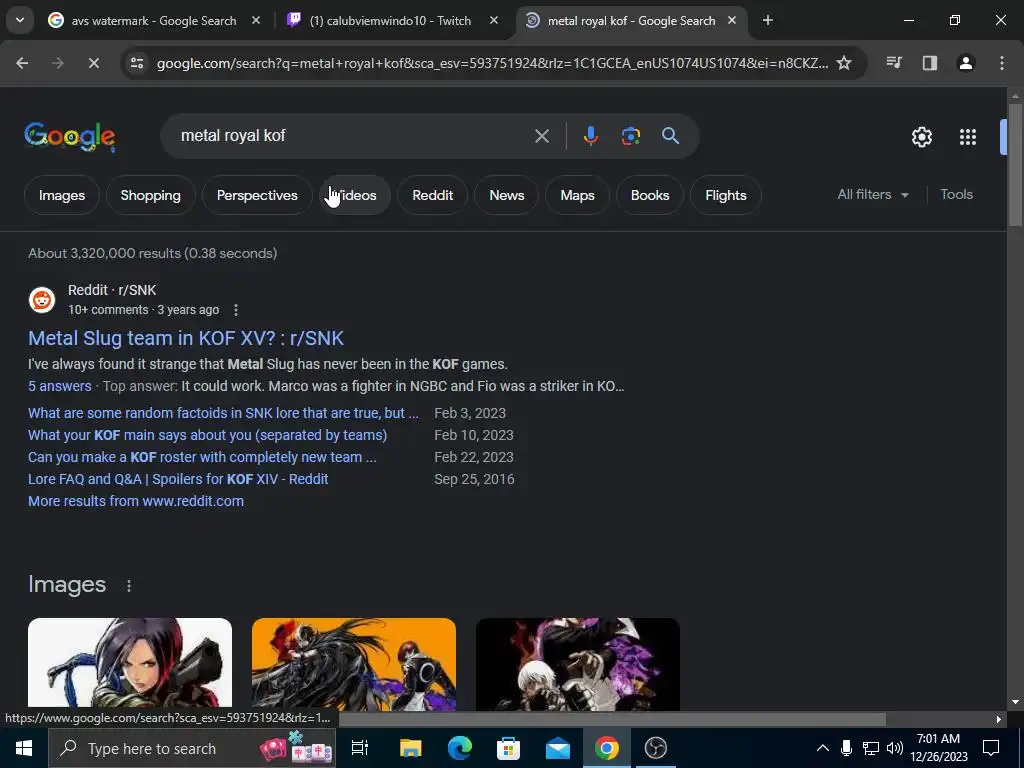The width and height of the screenshot is (1024, 768).
Task: Click horizontal scrollbar right arrow
Action: [x=999, y=719]
